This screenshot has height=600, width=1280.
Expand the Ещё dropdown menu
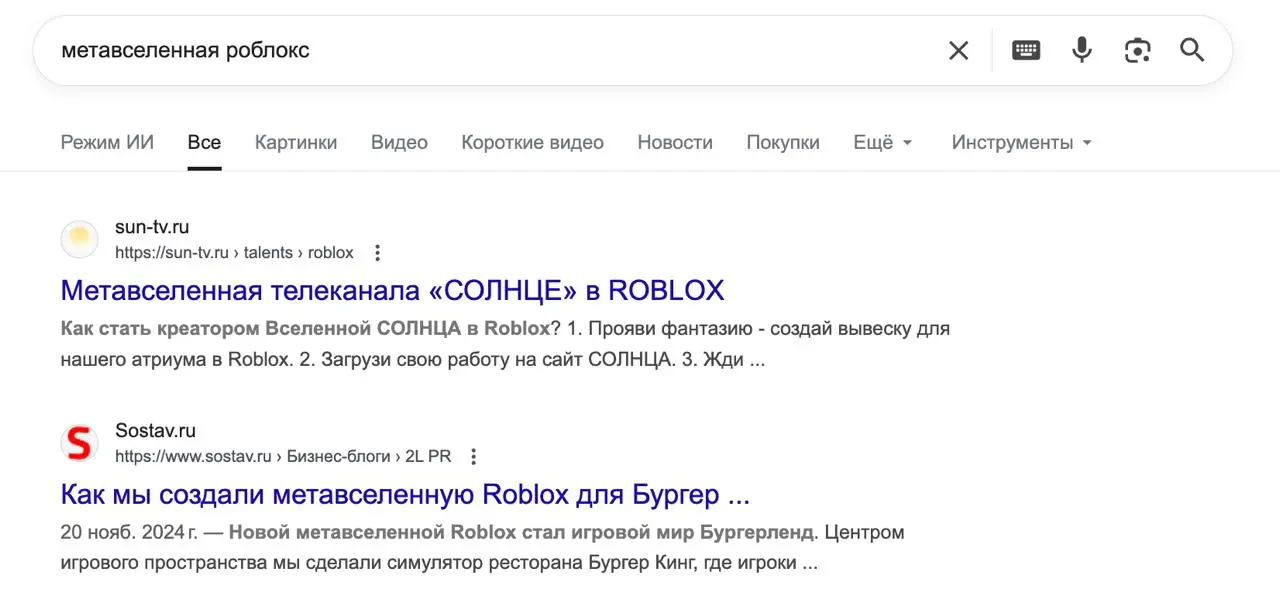[883, 142]
